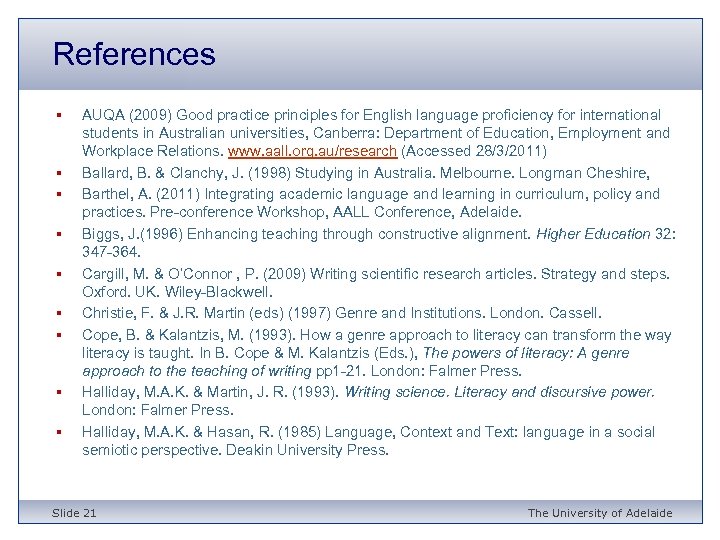The width and height of the screenshot is (720, 540).
Task: Click The University of Adelaide footer text
Action: pos(600,513)
